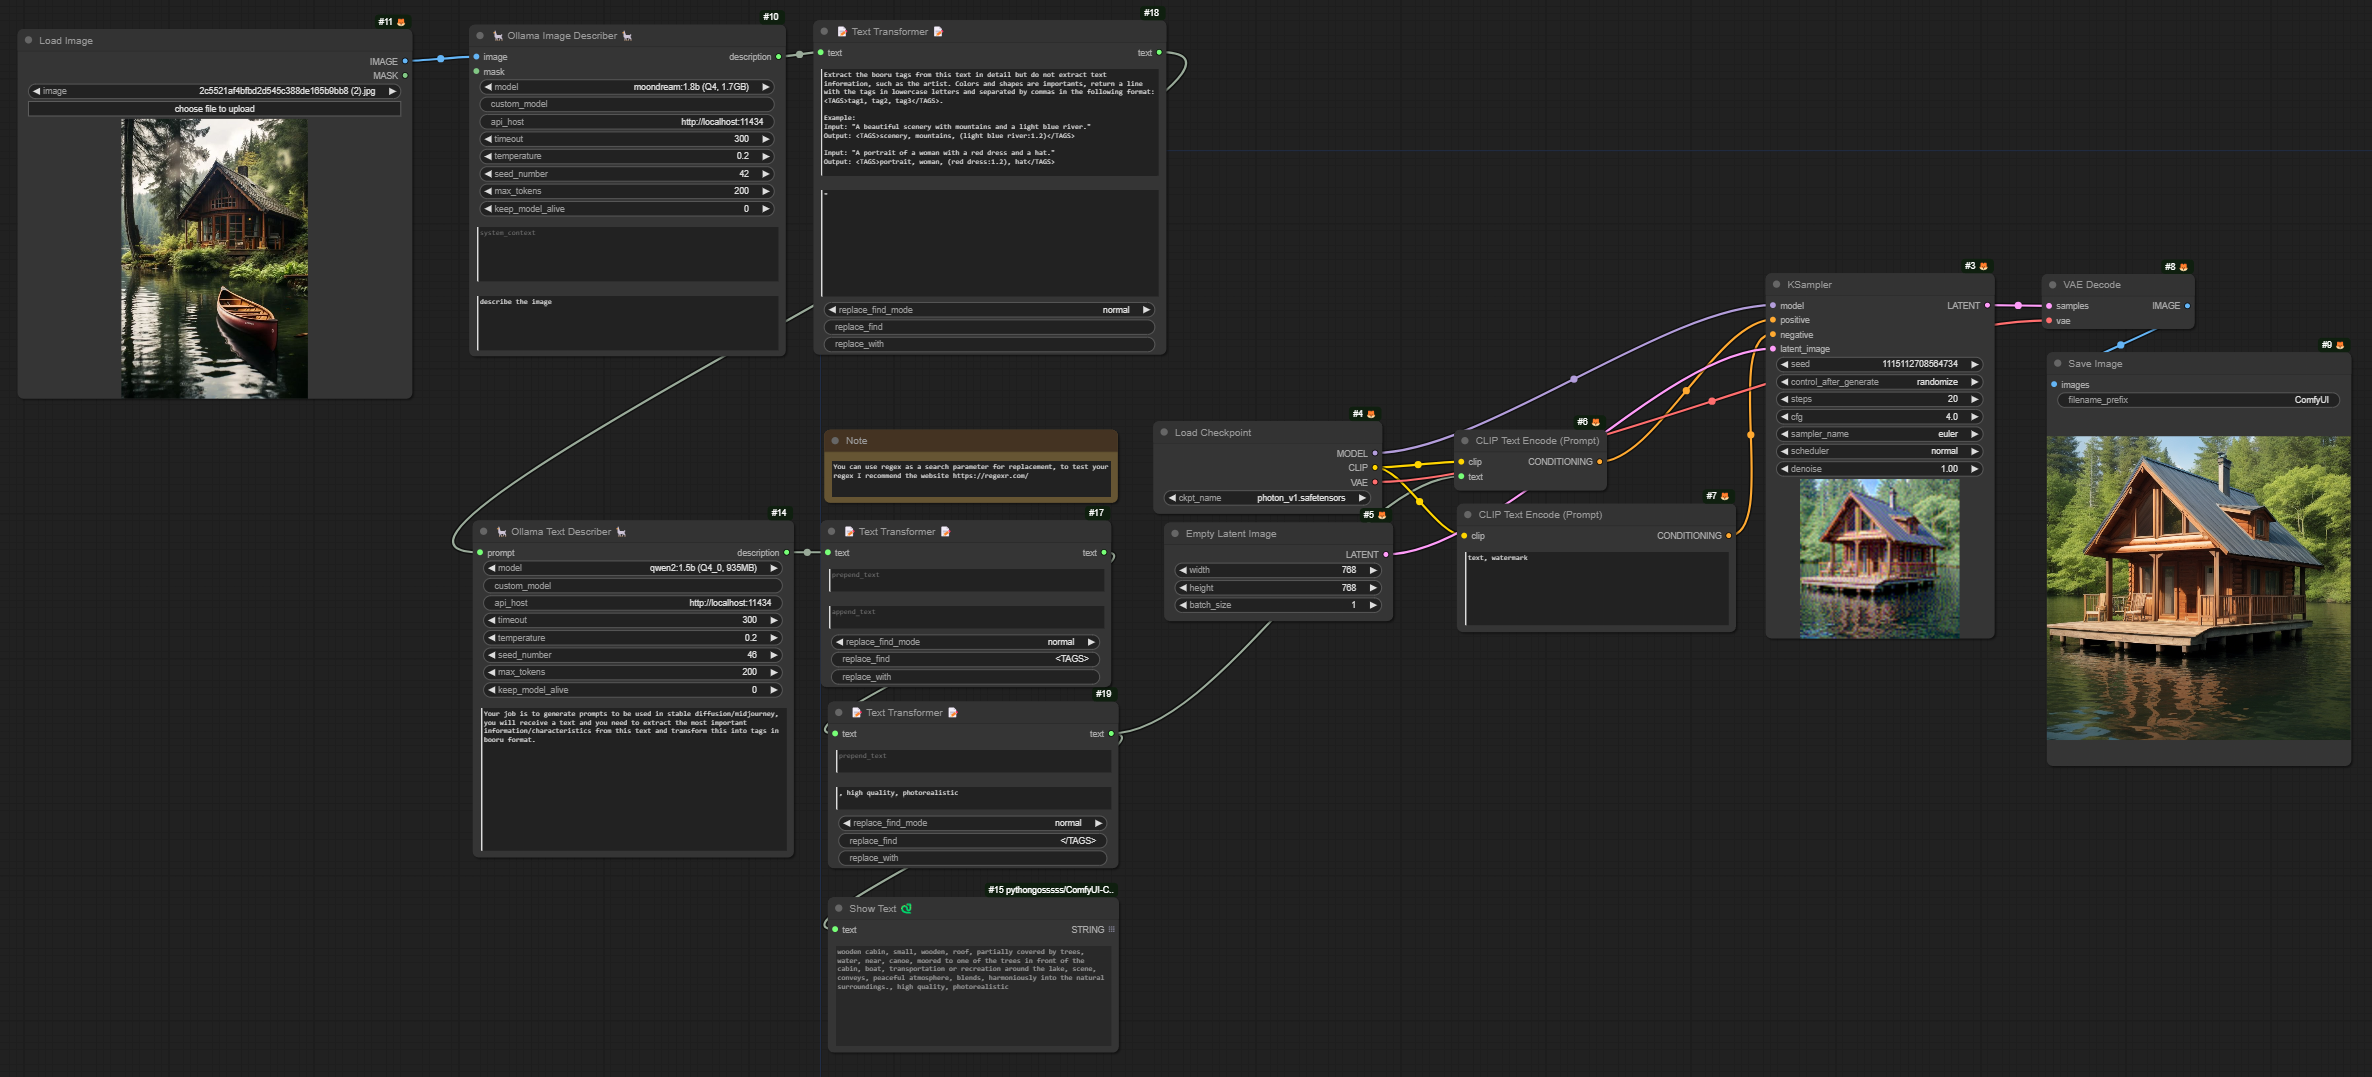Click right arrow of Text Describer max_tokens
The image size is (2372, 1077).
click(x=774, y=672)
